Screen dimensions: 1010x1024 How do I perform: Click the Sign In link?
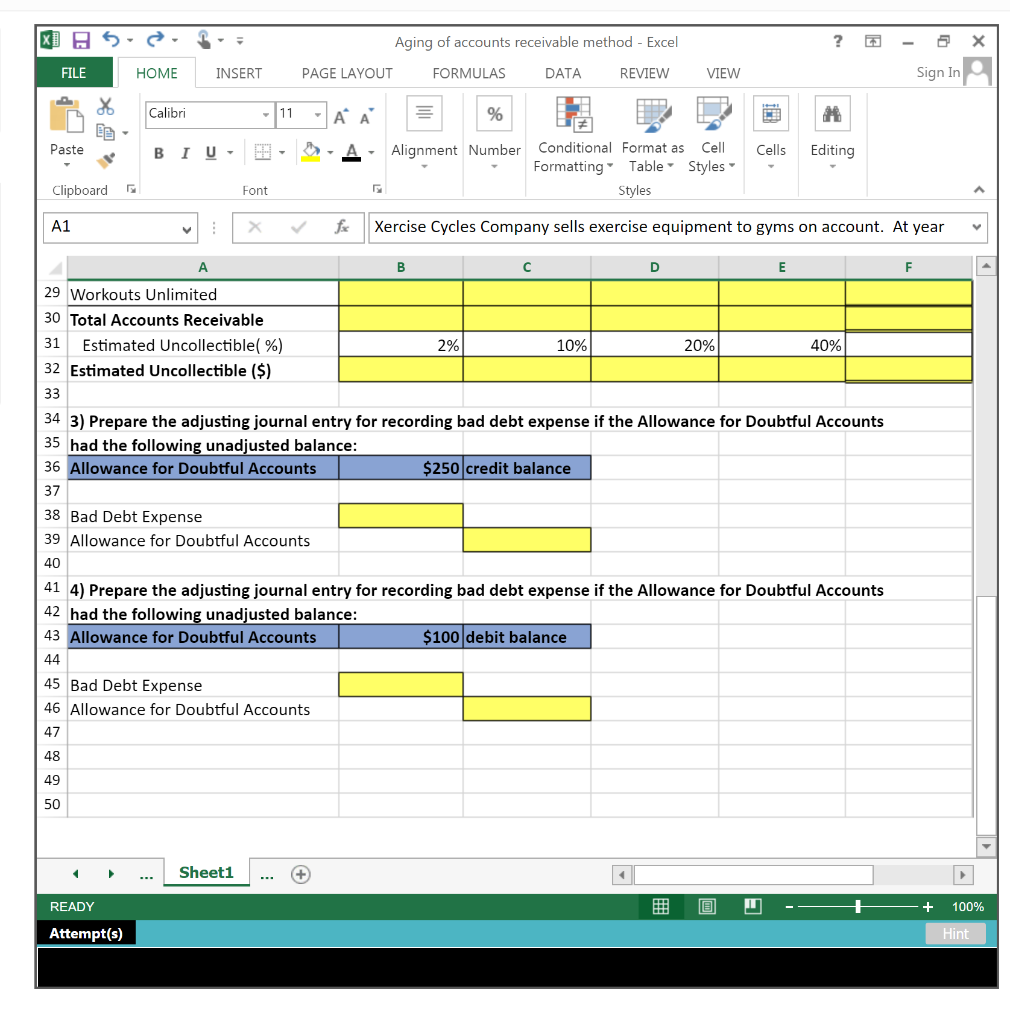pos(937,72)
